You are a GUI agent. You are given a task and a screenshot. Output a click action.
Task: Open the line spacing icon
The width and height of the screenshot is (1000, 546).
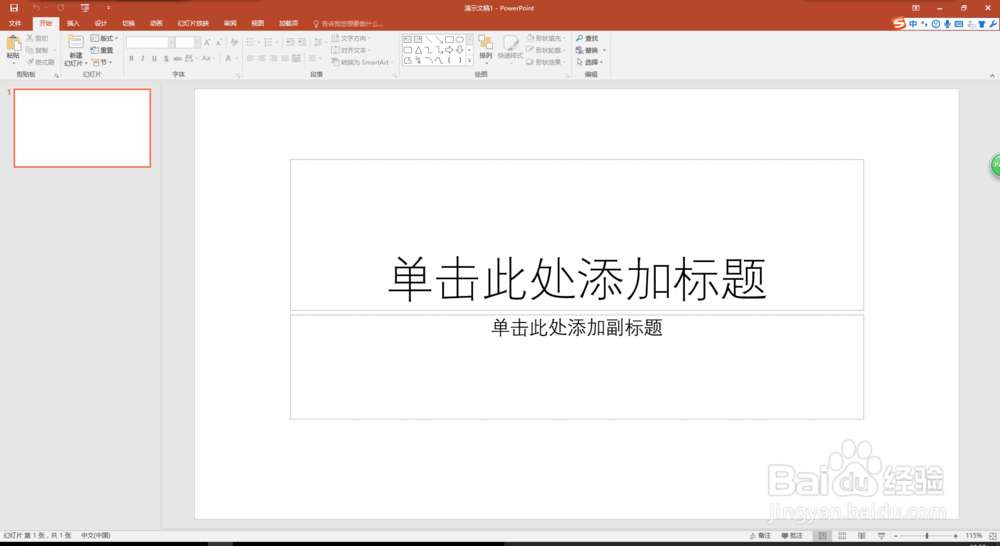pyautogui.click(x=320, y=42)
